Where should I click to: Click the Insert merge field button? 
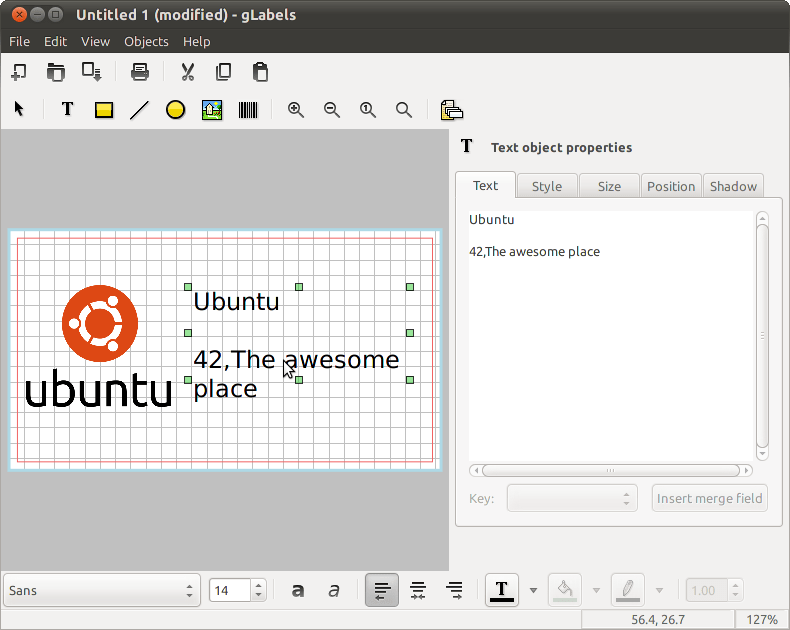tap(709, 498)
